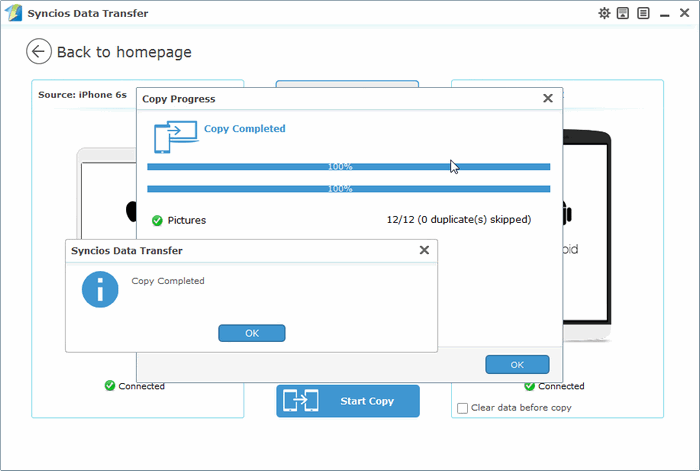
Task: Close the Syncios main window
Action: click(x=684, y=13)
